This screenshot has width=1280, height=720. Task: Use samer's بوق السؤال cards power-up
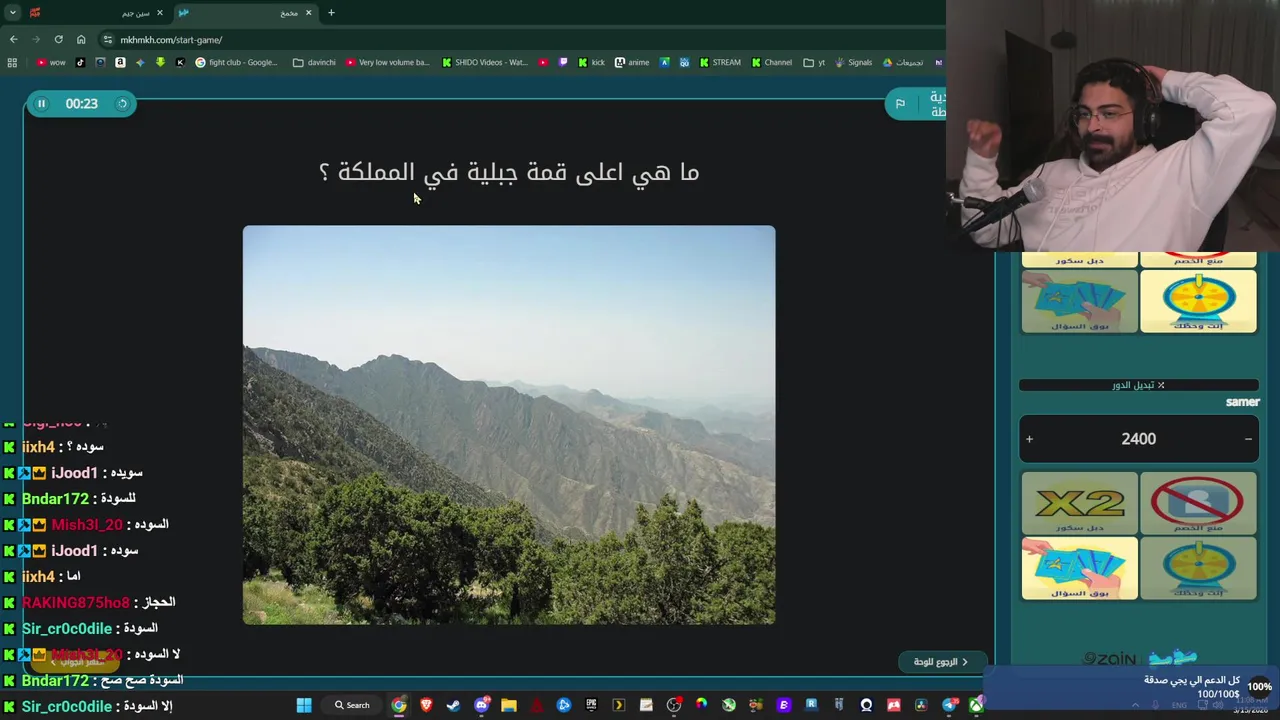[x=1079, y=568]
